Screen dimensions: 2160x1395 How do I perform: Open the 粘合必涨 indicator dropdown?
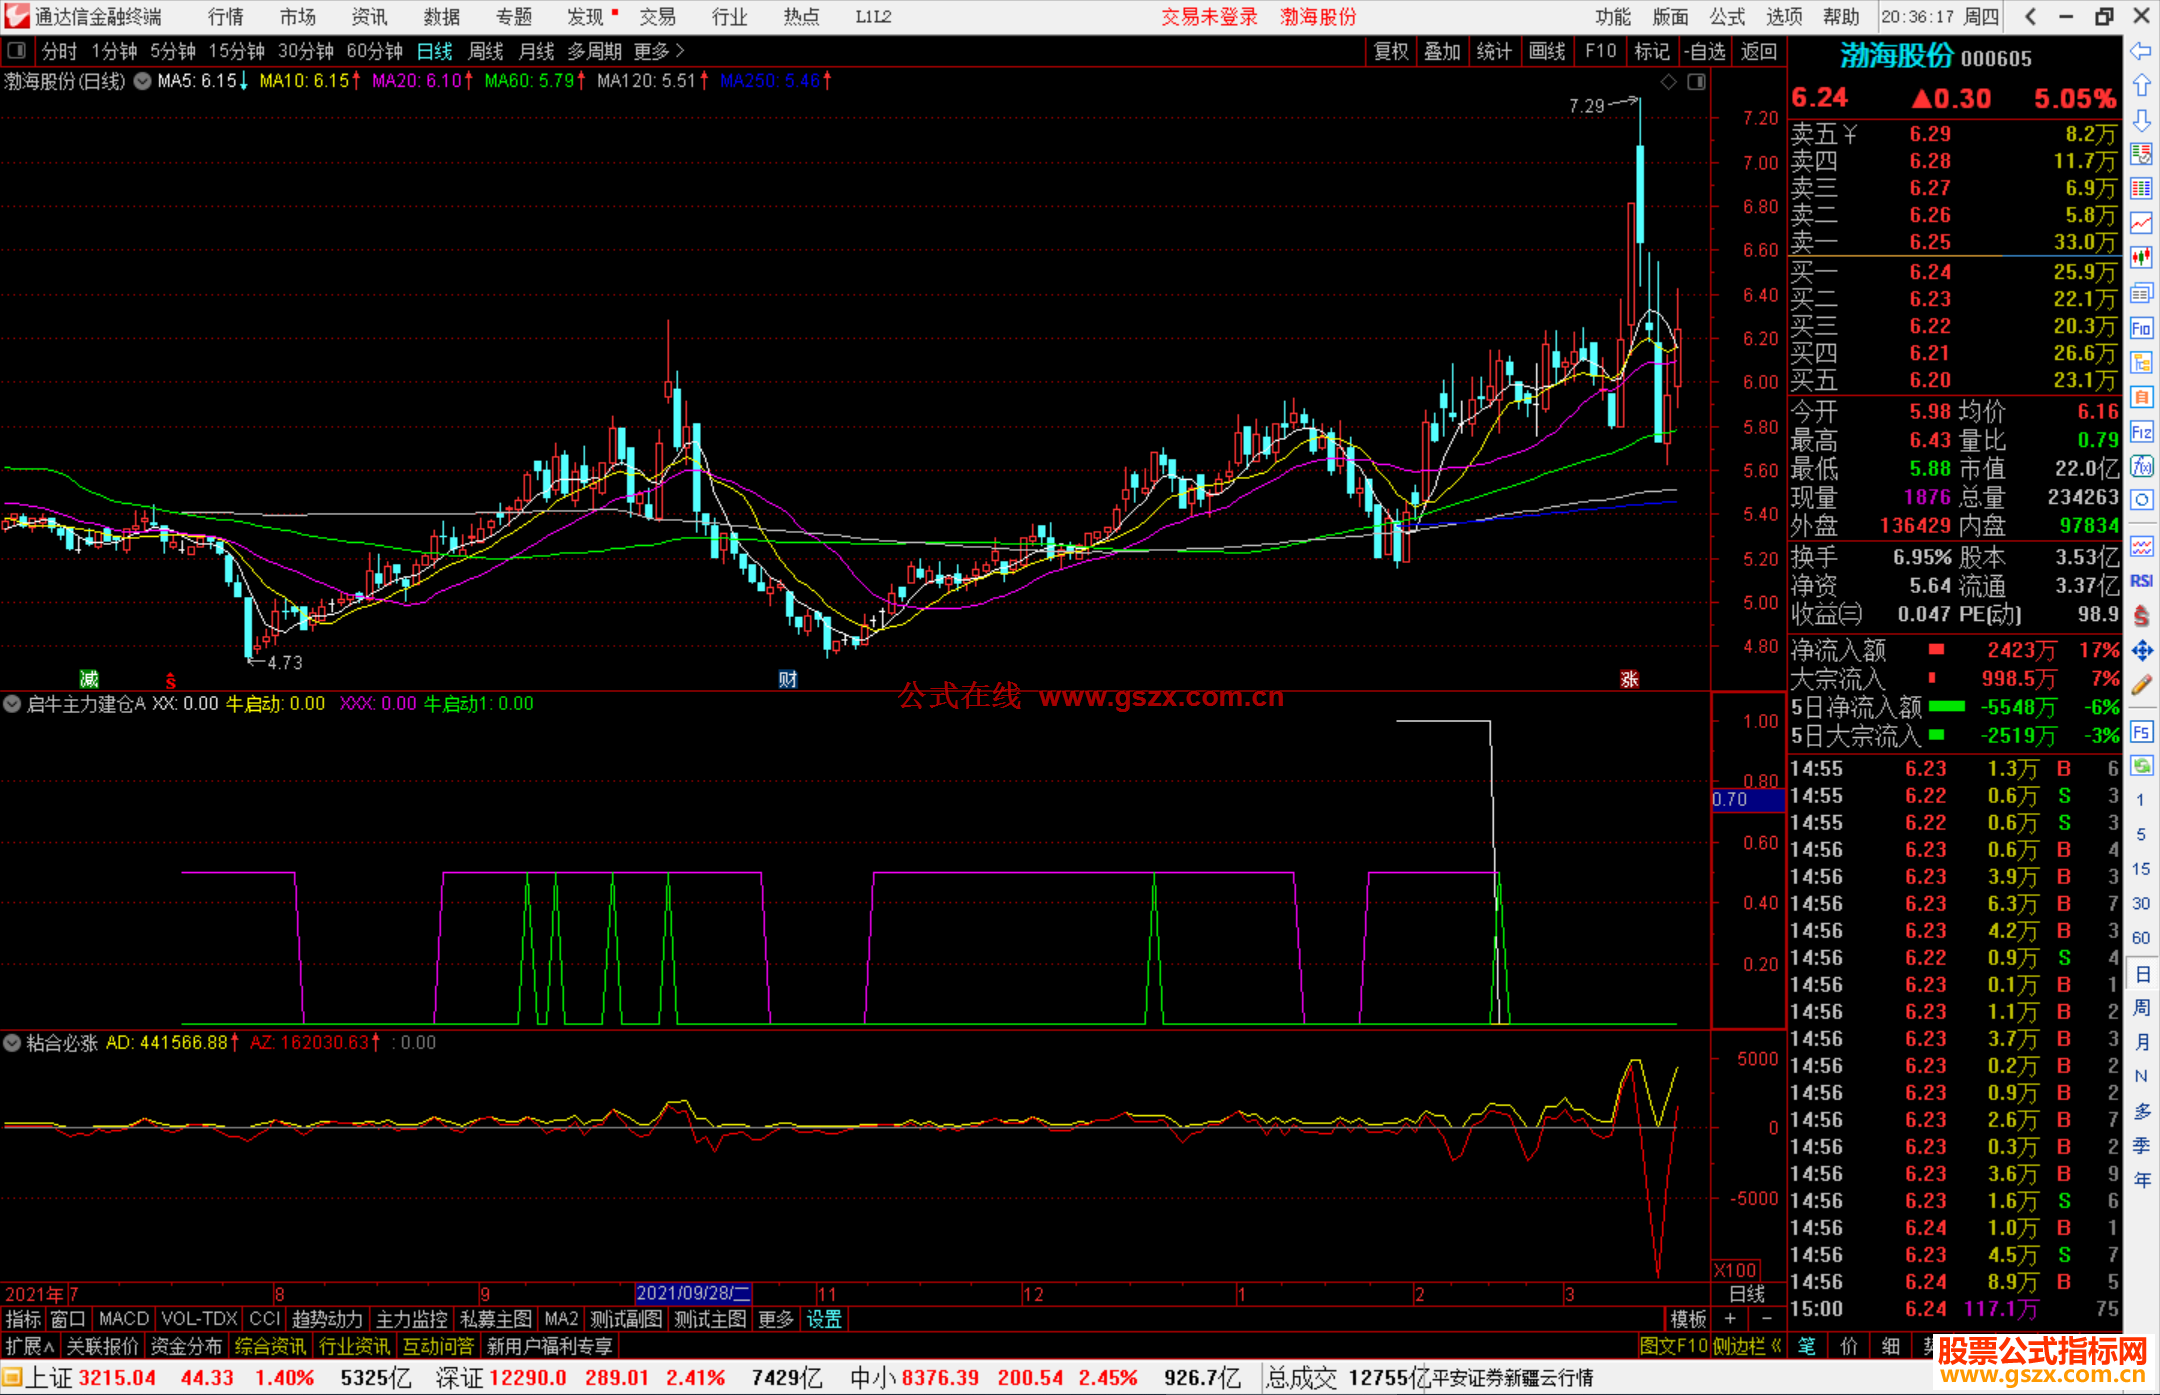(12, 1043)
